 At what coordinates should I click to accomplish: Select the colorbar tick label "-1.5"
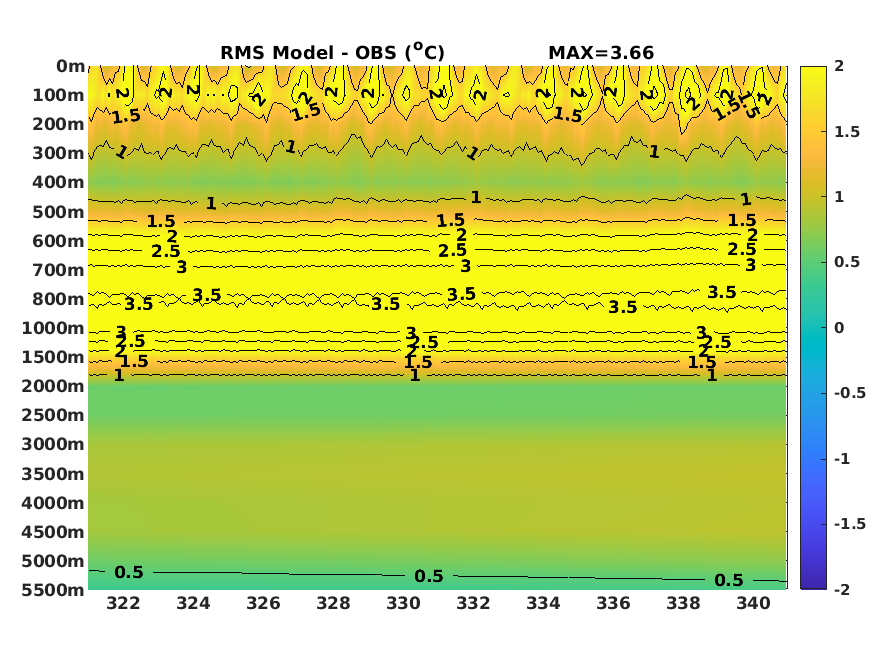click(x=850, y=524)
